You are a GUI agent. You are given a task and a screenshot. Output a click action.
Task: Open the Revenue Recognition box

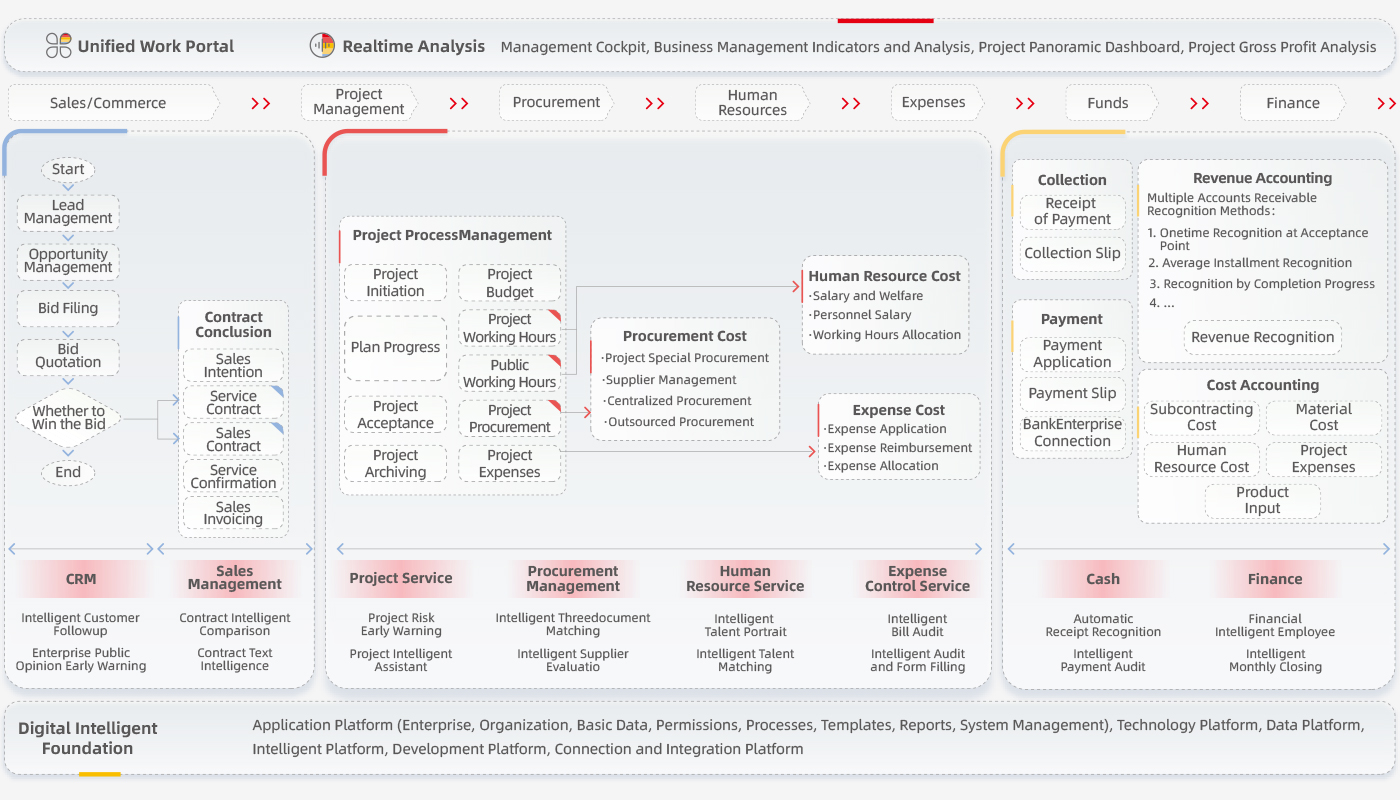[1262, 338]
